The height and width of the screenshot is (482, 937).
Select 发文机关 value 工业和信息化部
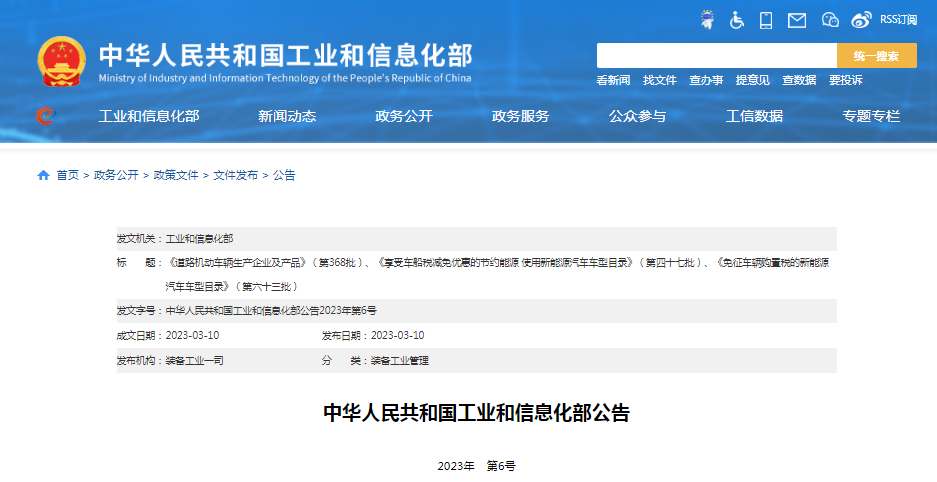(199, 239)
